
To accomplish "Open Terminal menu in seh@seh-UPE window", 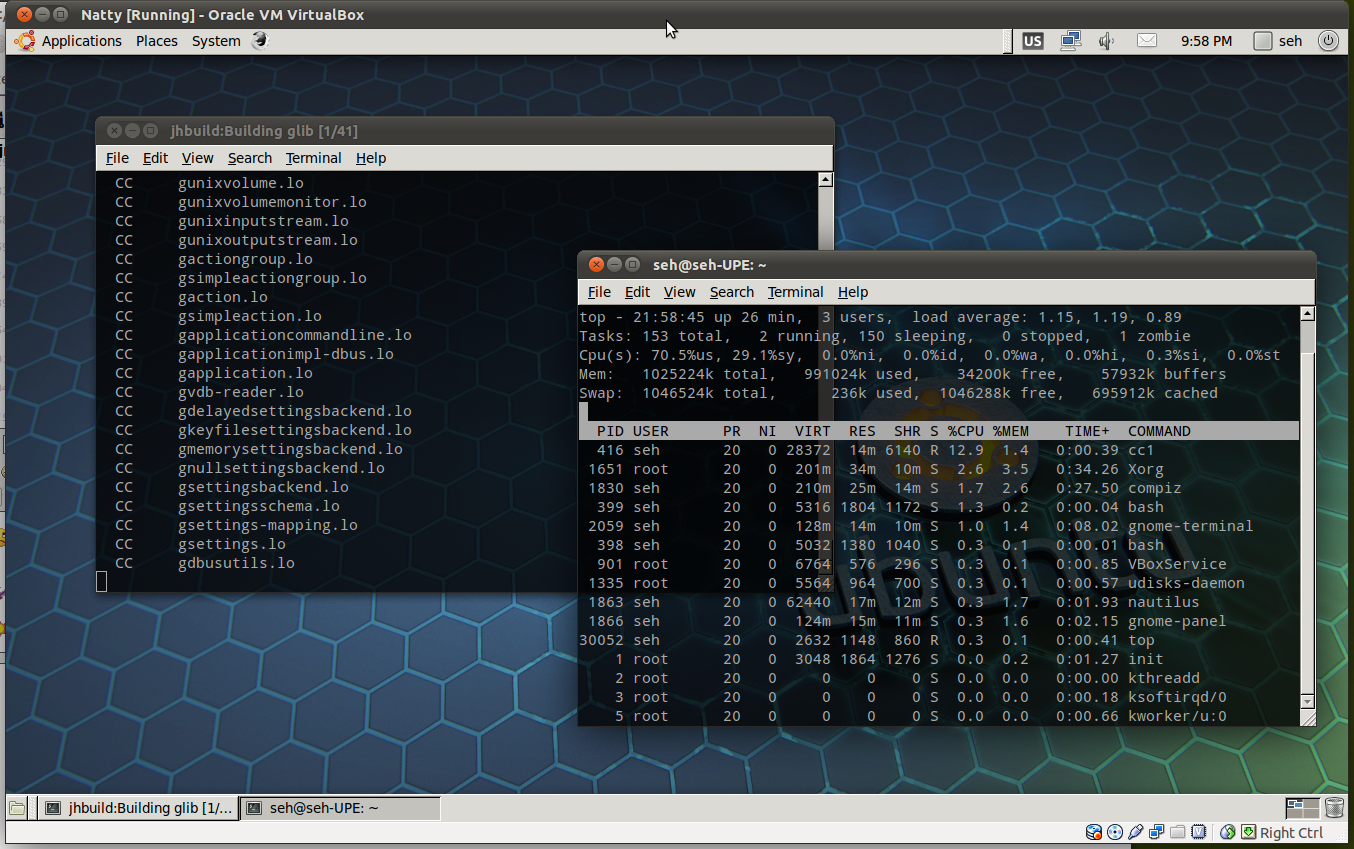I will point(795,292).
